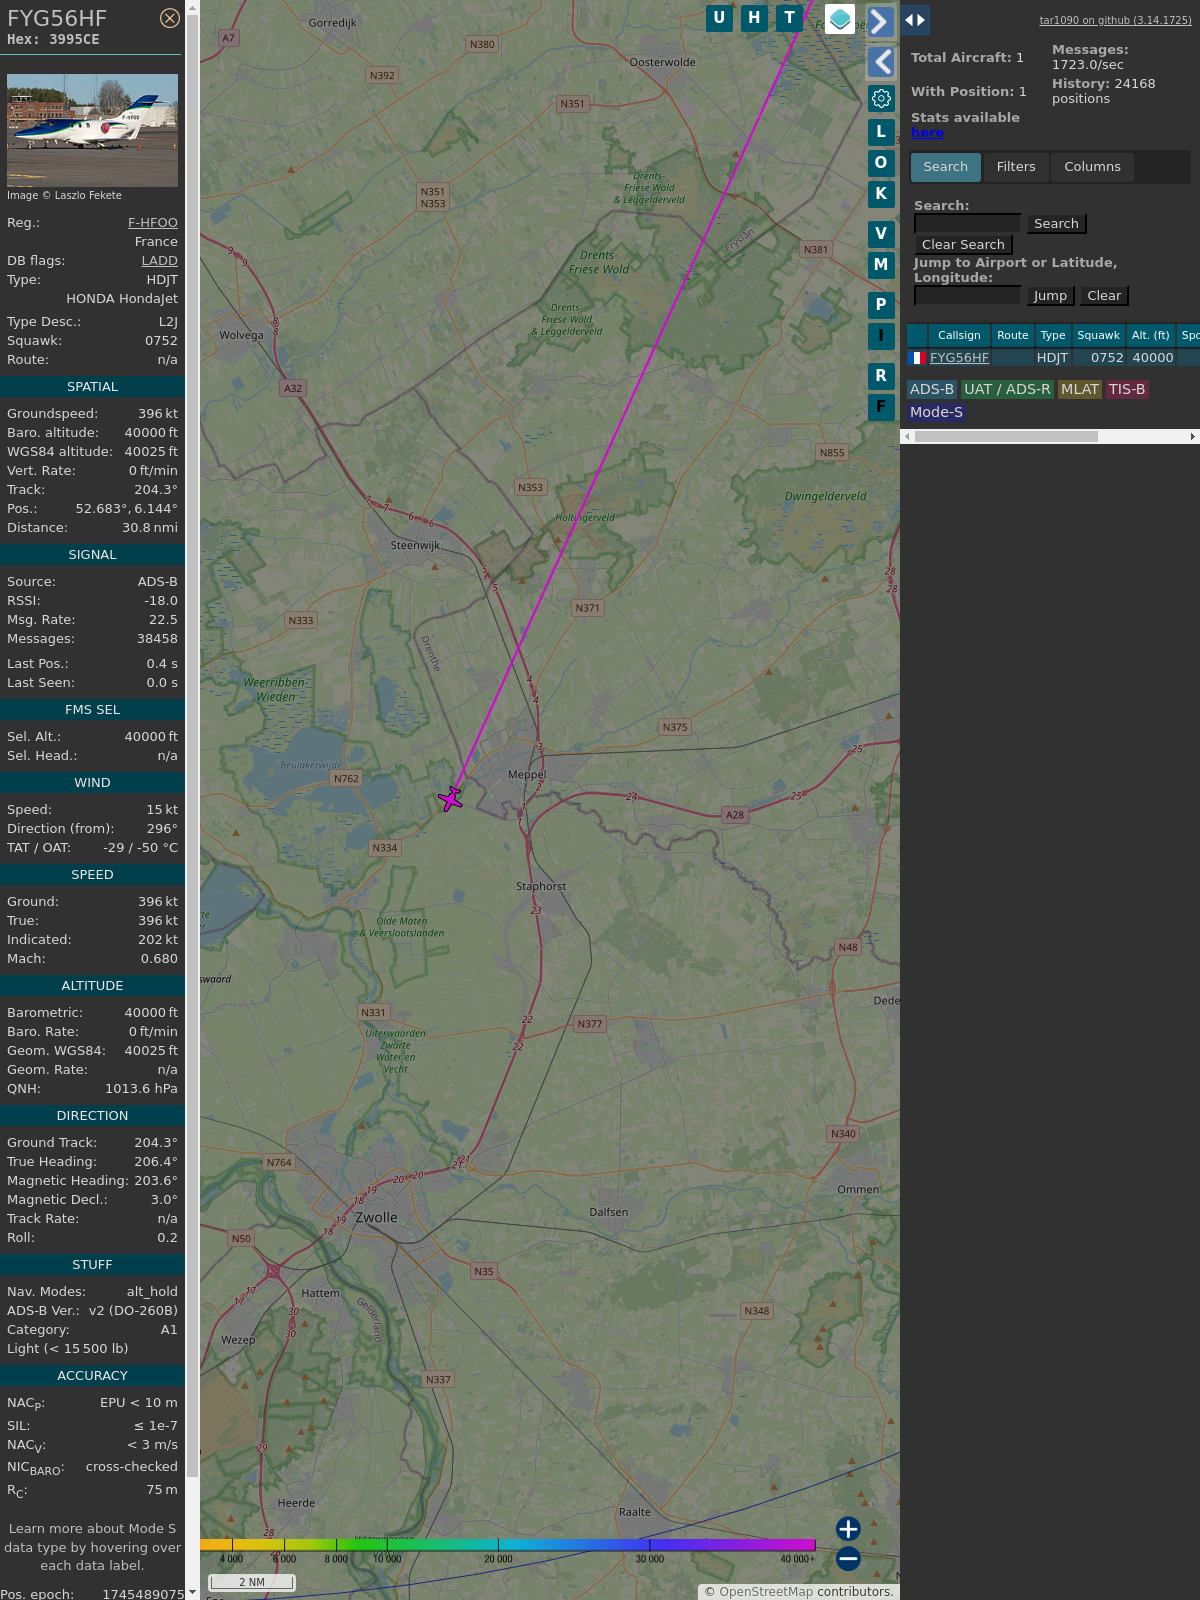Sort table by Type column
This screenshot has width=1200, height=1600.
[1053, 335]
